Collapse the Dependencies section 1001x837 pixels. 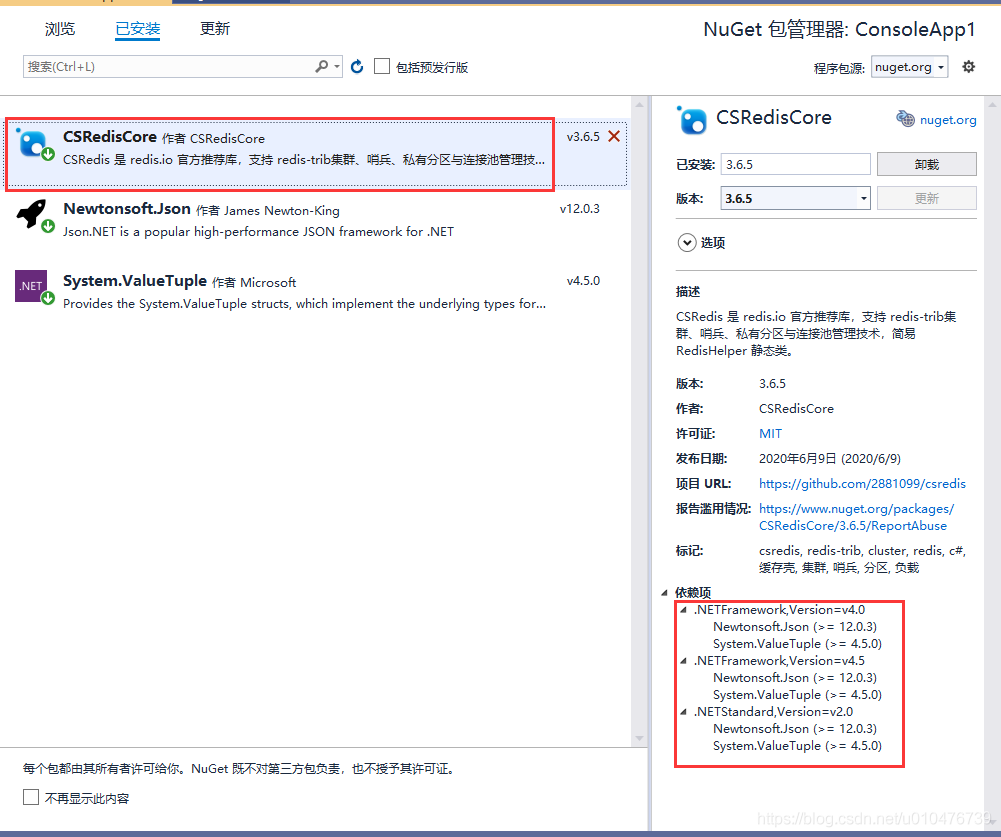[664, 592]
